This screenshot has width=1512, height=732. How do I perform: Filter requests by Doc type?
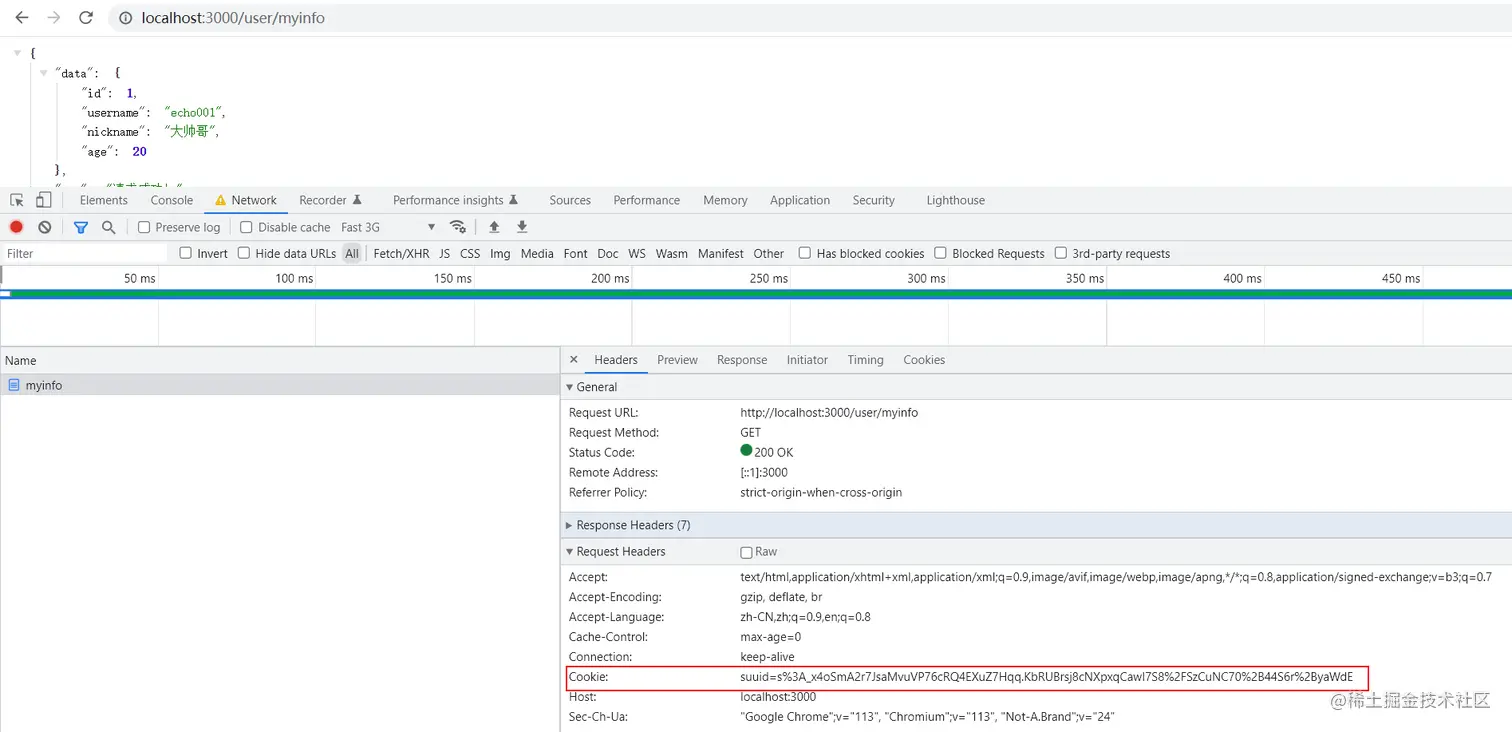point(608,253)
